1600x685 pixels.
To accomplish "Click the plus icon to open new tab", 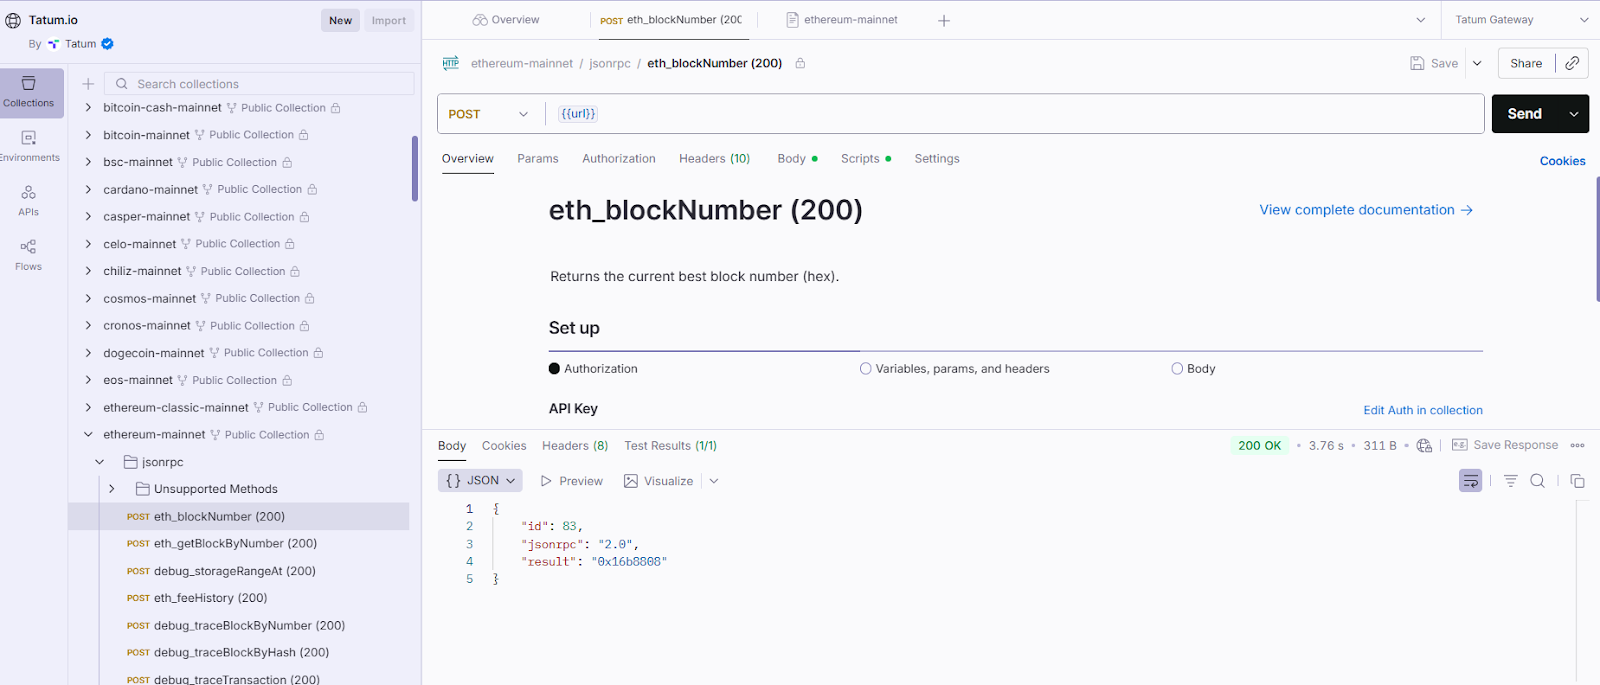I will click(944, 20).
